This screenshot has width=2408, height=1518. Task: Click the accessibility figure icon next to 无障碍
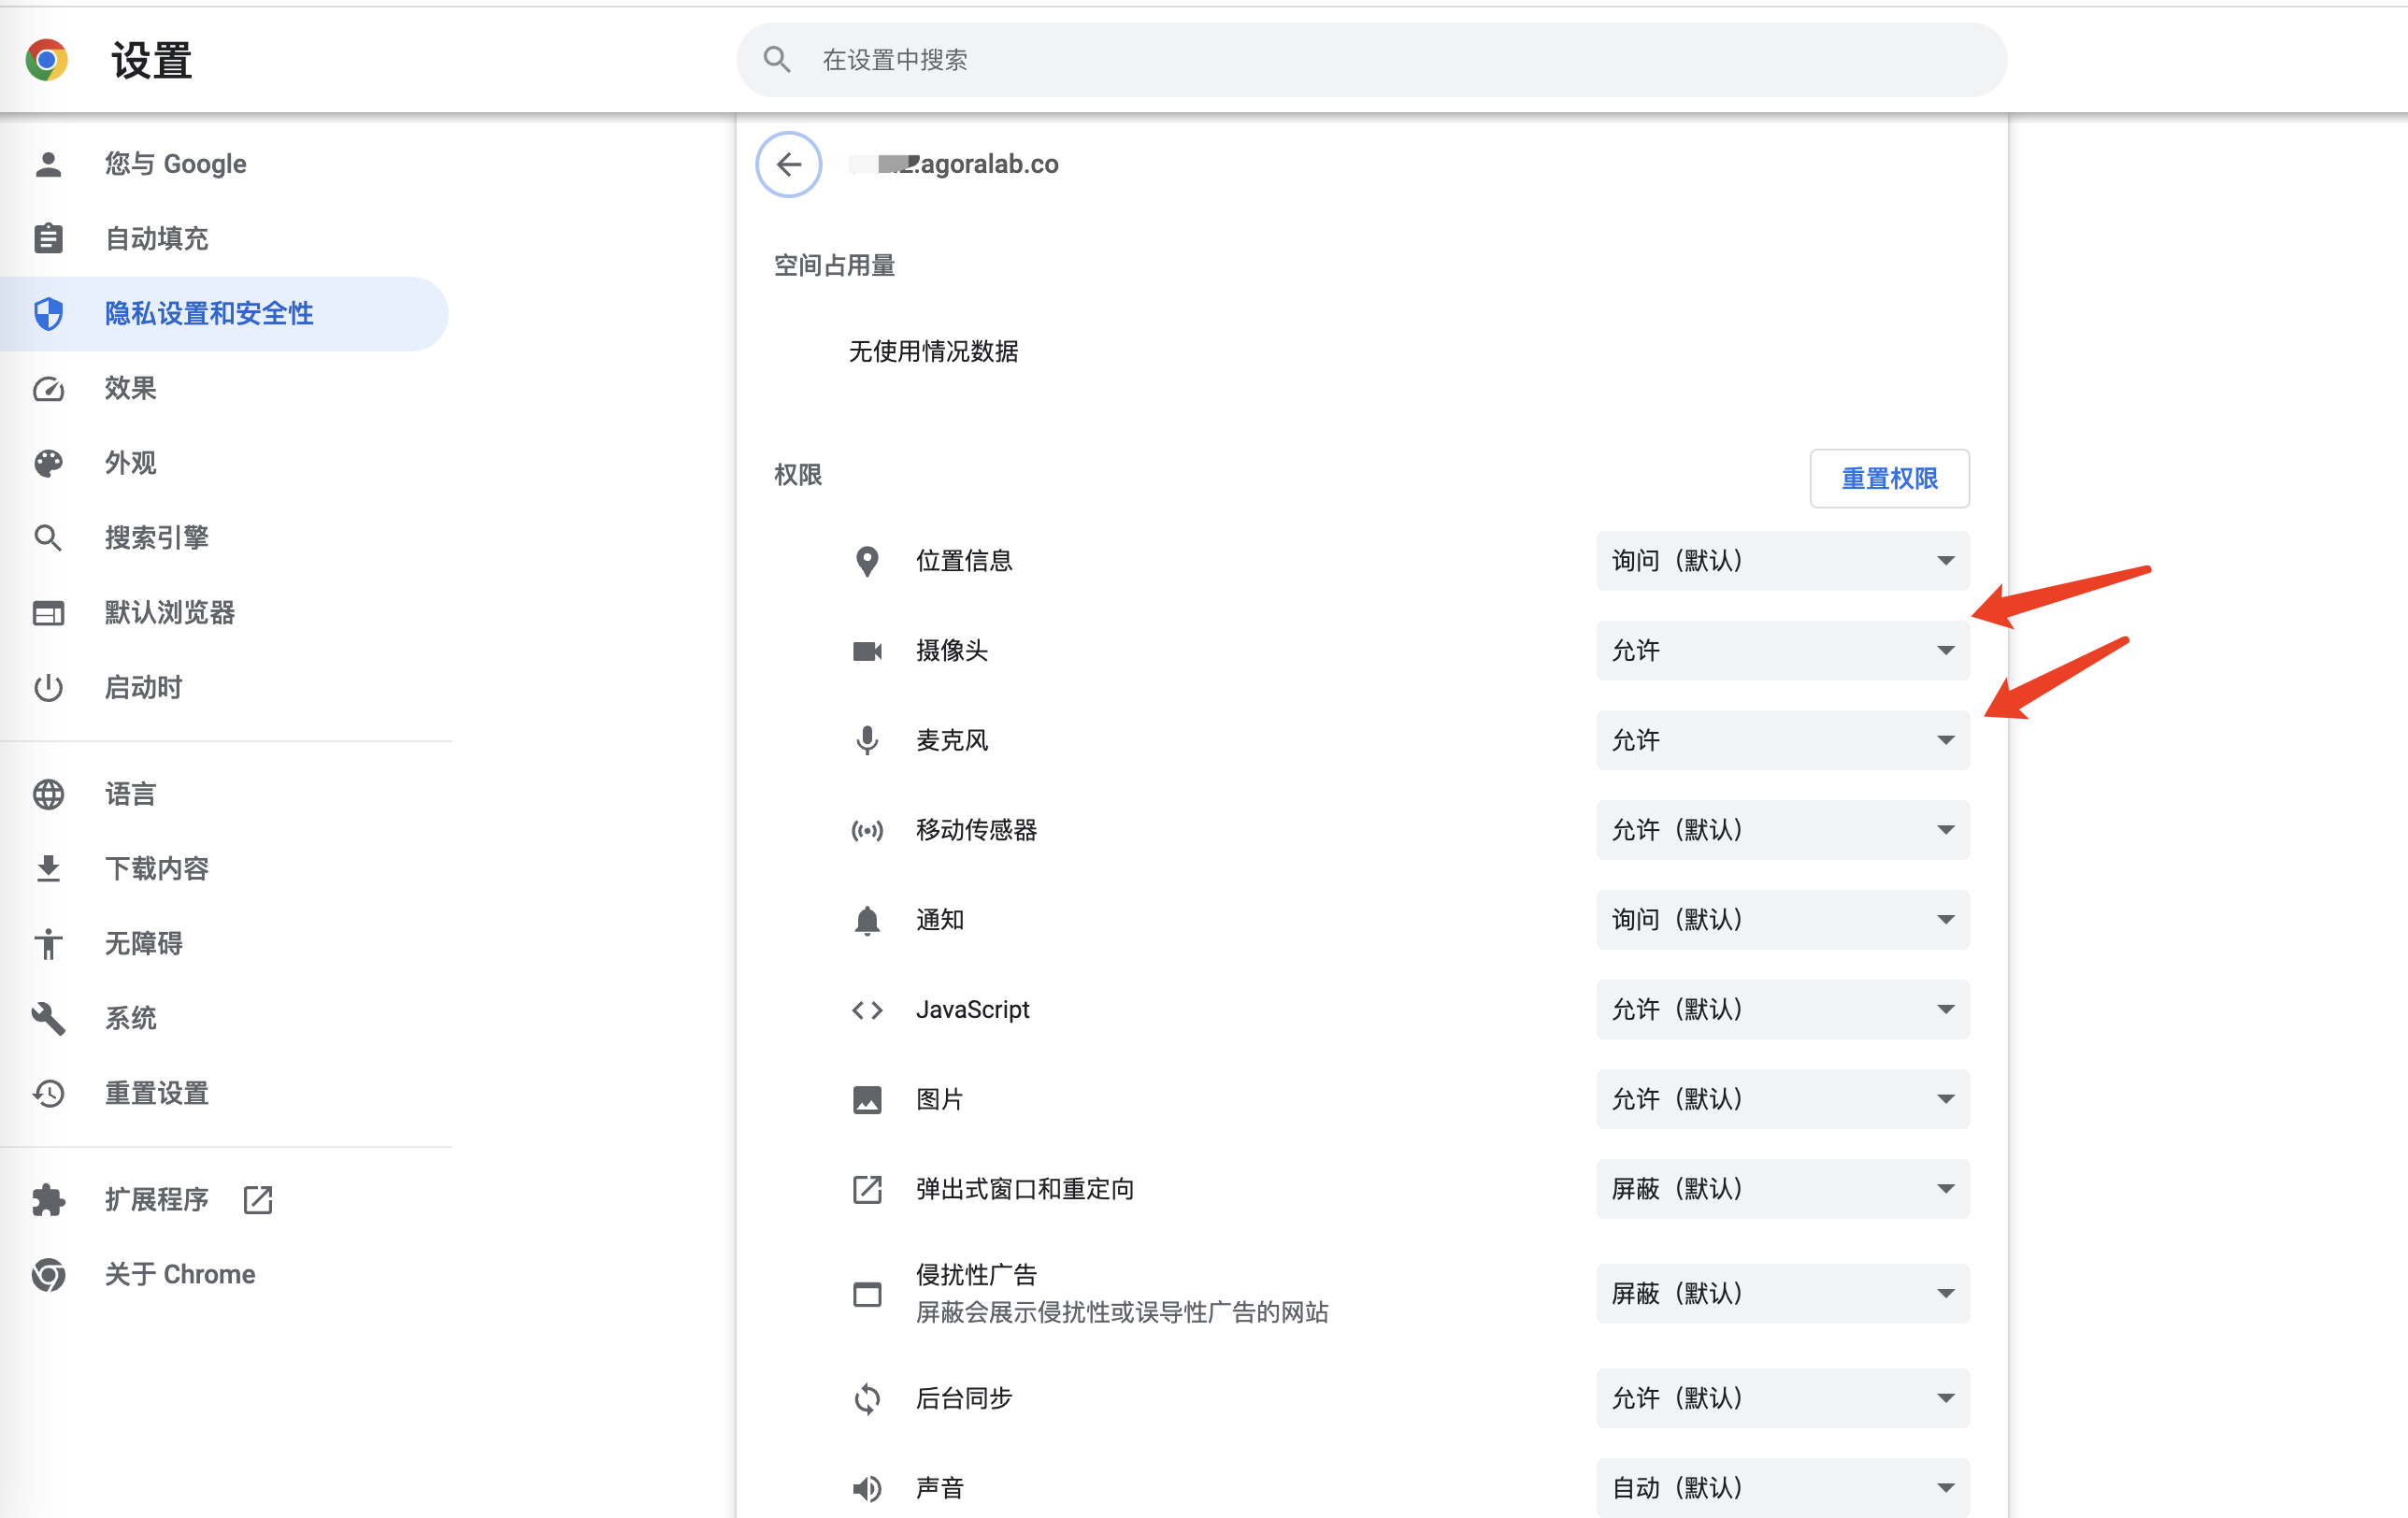pos(48,944)
